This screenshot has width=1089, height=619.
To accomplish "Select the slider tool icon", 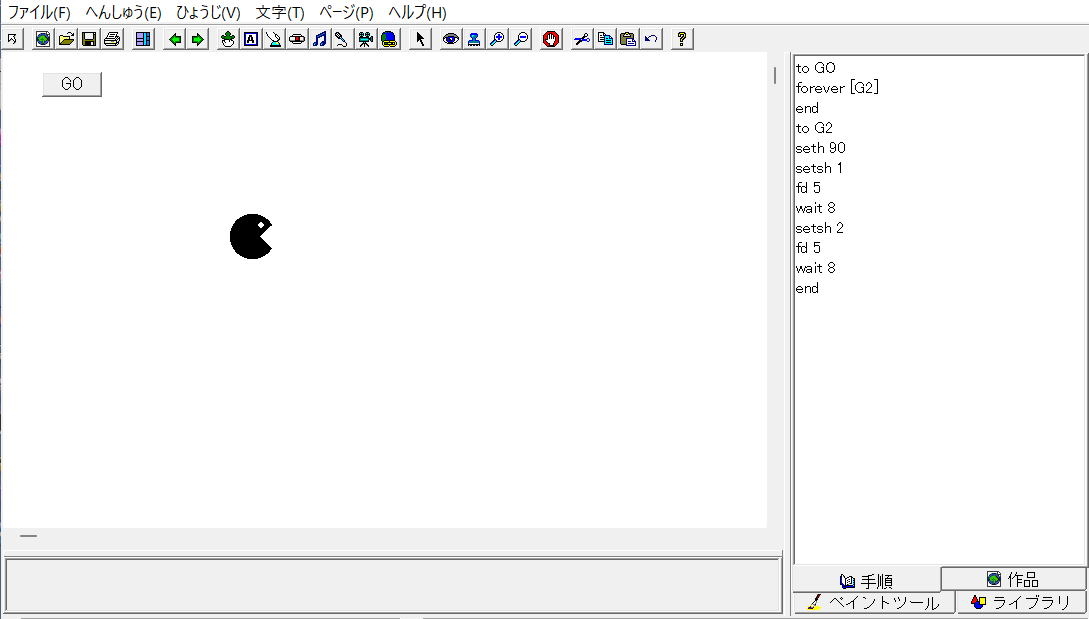I will (297, 39).
